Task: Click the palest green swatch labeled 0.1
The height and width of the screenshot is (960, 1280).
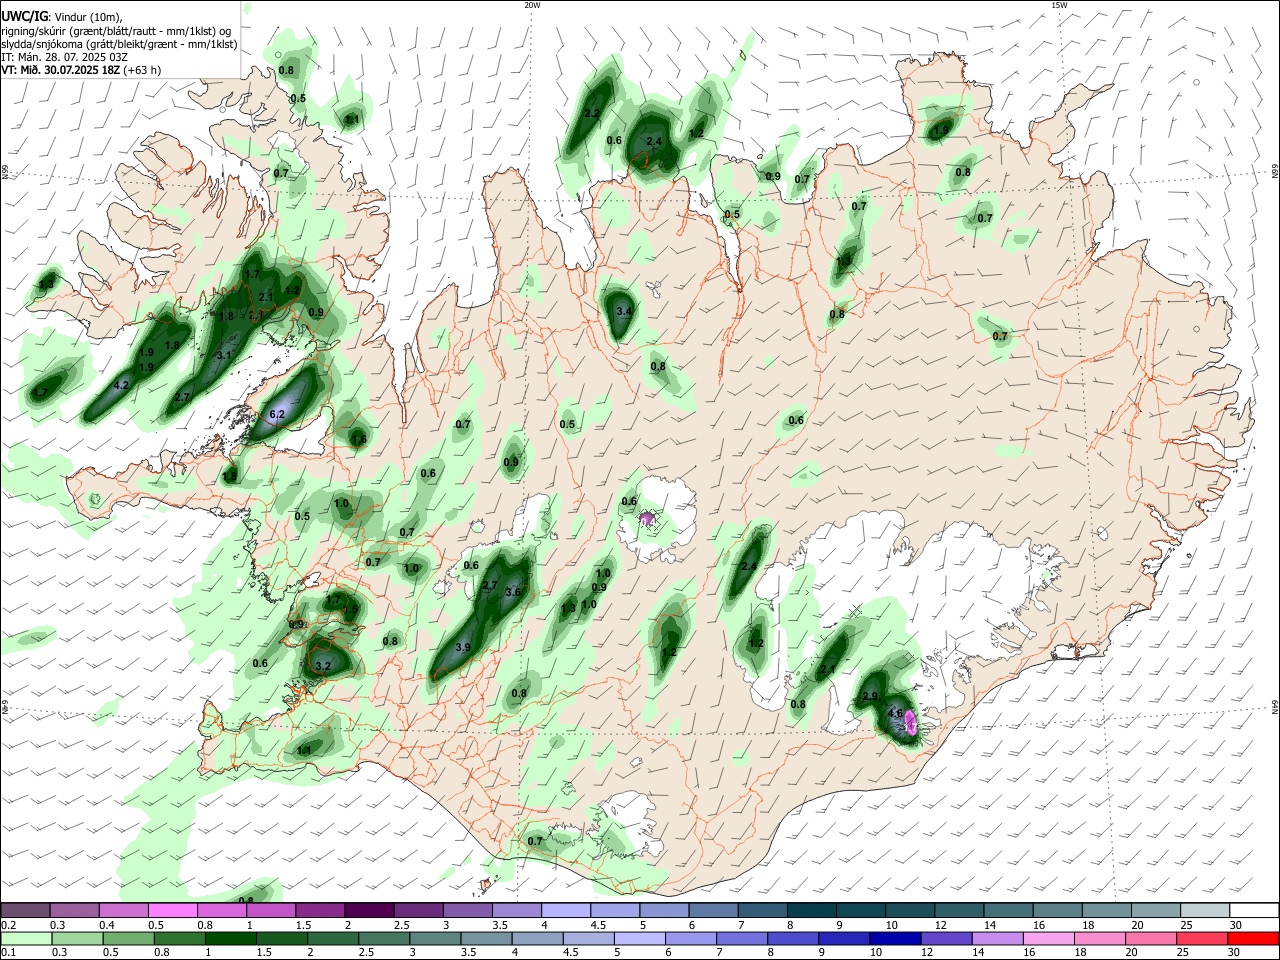Action: coord(25,938)
